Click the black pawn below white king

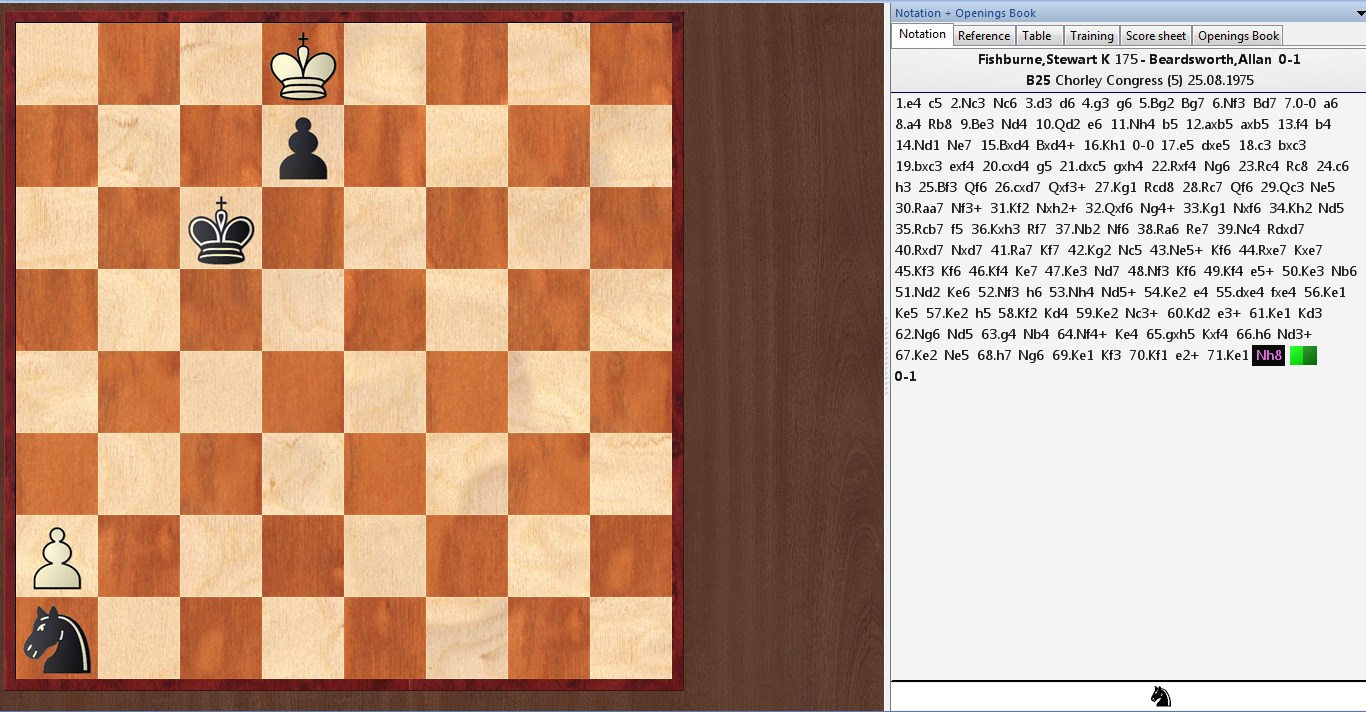303,148
